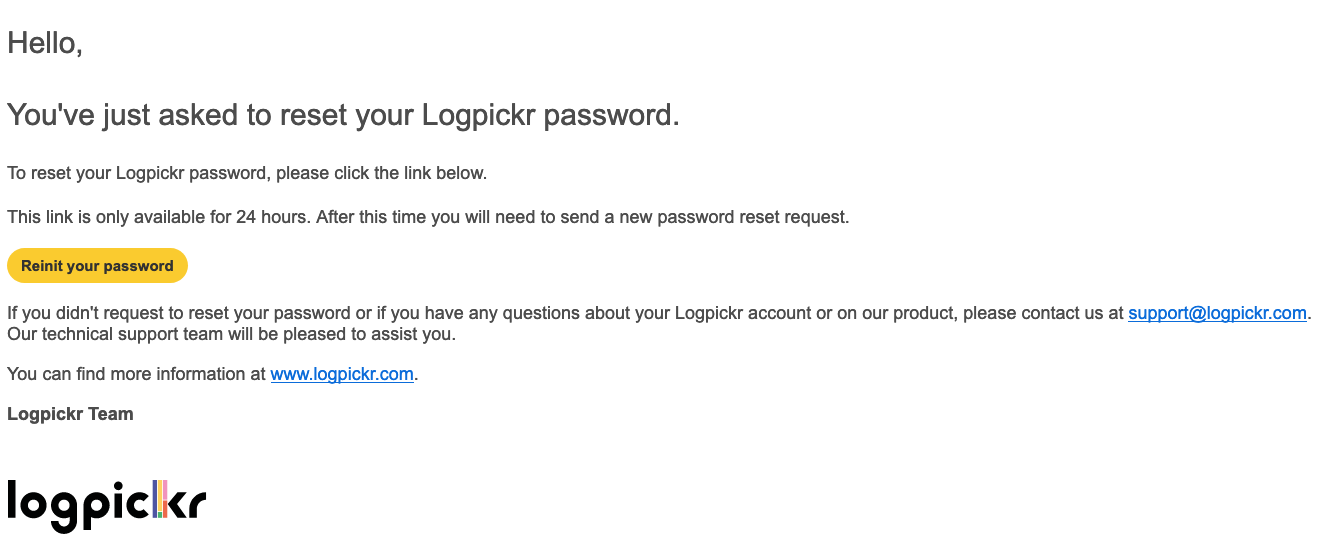This screenshot has height=555, width=1343.
Task: Click the 24 hours availability sentence
Action: [428, 217]
